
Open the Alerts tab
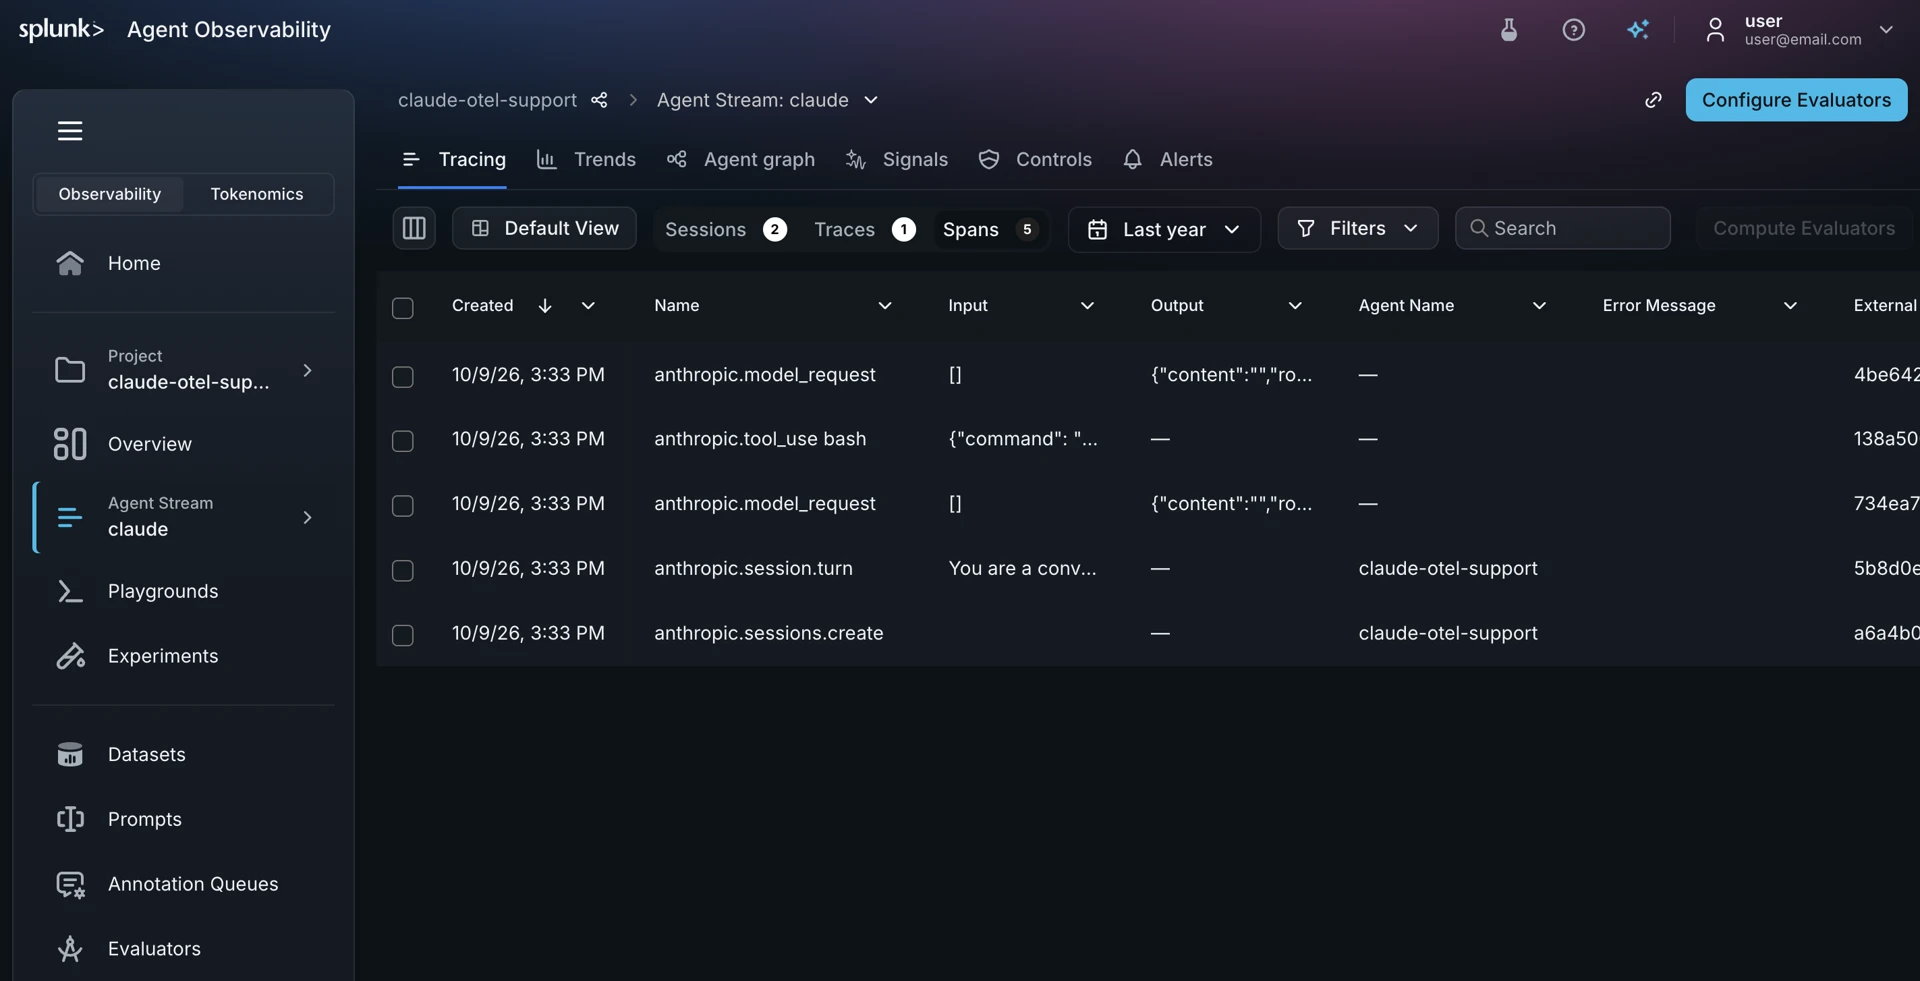point(1167,160)
